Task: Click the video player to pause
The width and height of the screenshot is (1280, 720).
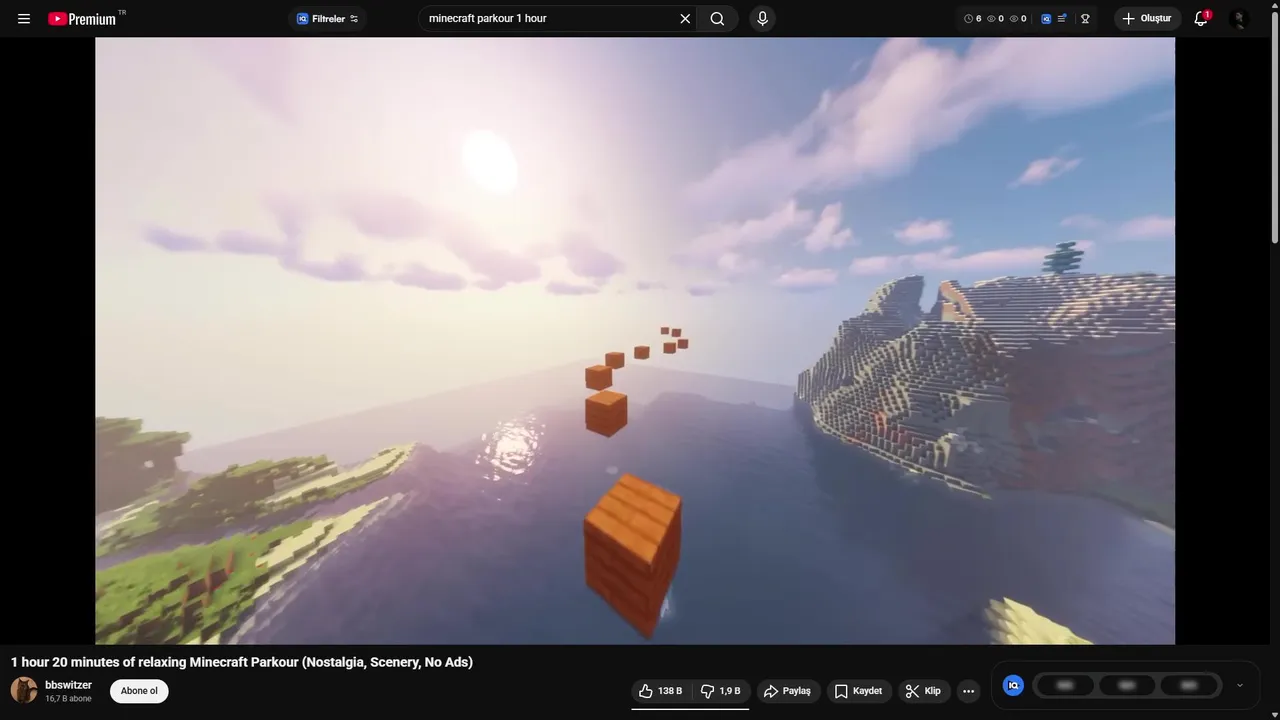Action: (635, 341)
